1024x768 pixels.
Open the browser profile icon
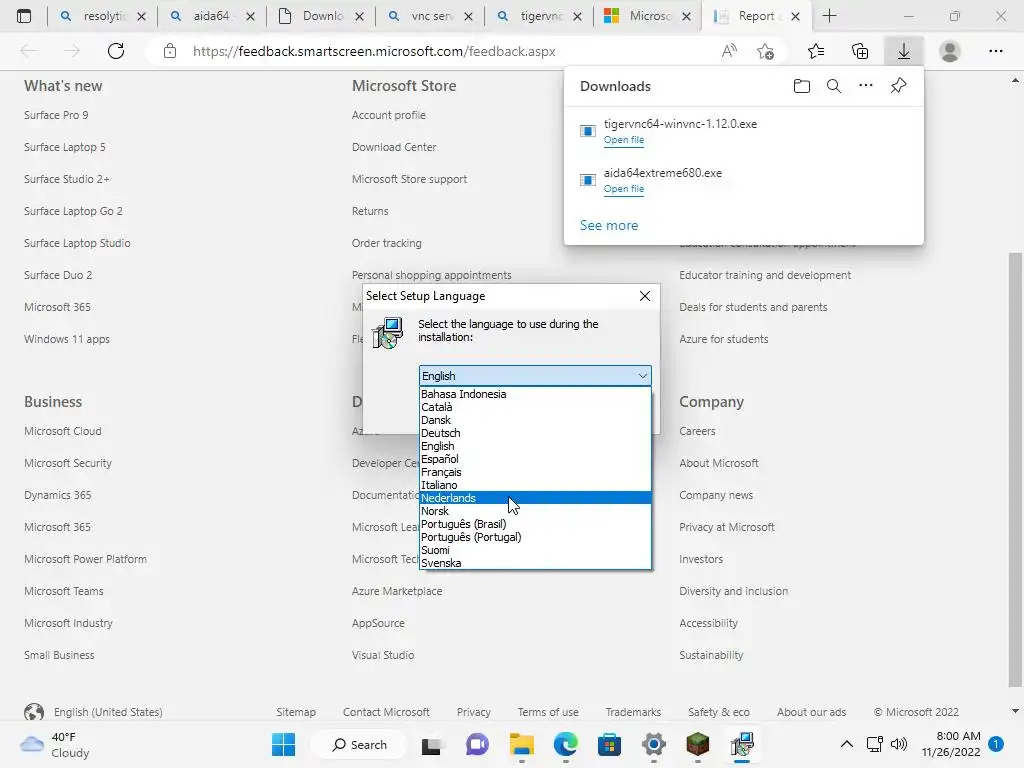950,51
